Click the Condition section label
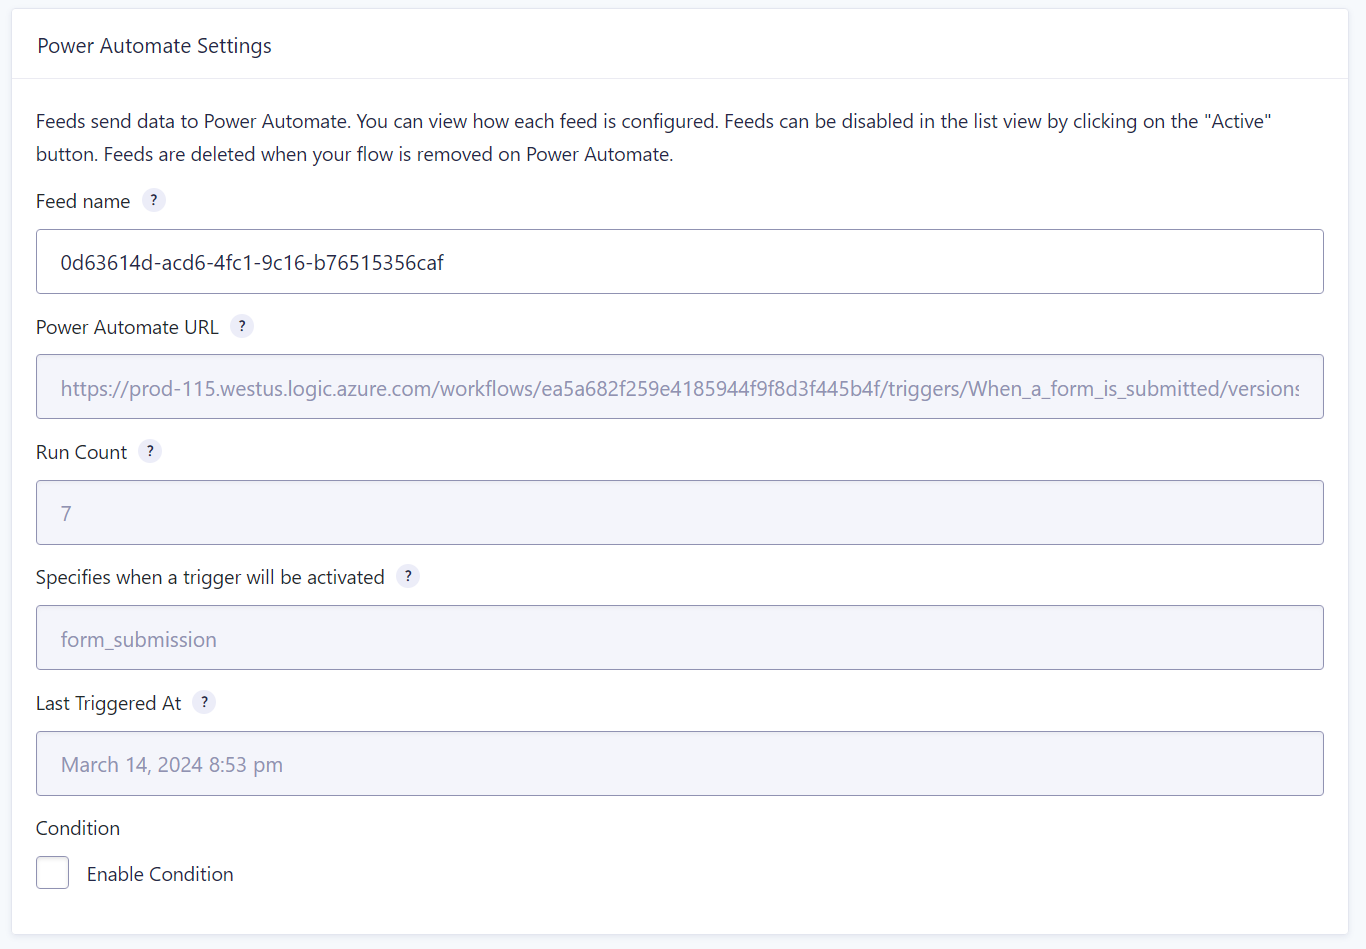Screen dimensions: 1366x949 point(78,828)
